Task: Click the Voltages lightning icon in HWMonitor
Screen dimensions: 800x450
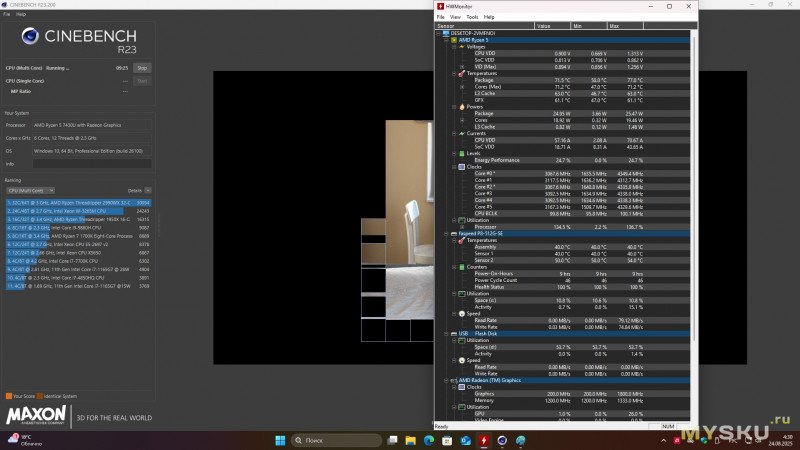Action: pyautogui.click(x=462, y=46)
